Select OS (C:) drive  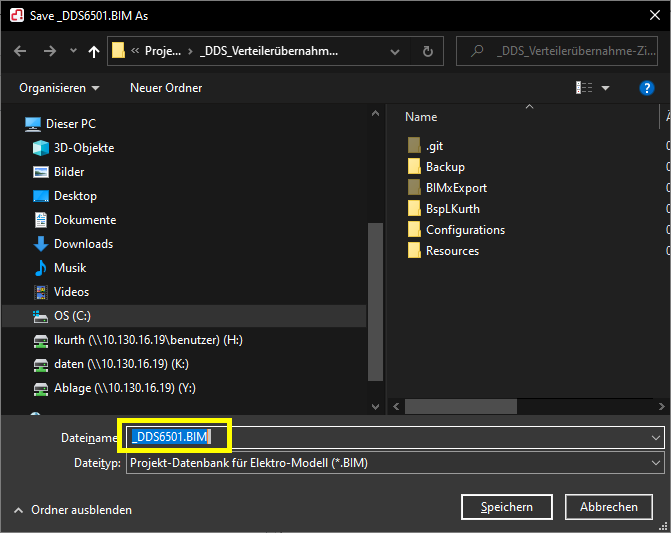pos(184,316)
